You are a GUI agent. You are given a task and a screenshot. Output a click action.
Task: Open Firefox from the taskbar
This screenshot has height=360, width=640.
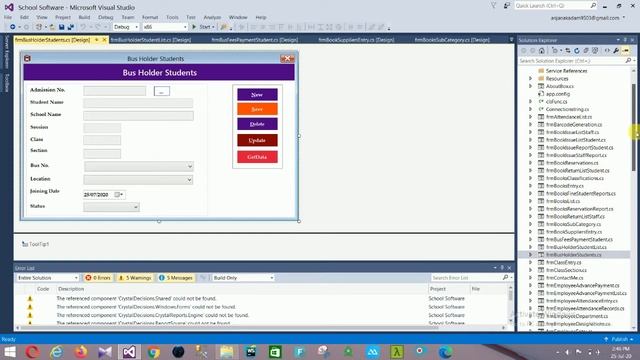click(81, 352)
